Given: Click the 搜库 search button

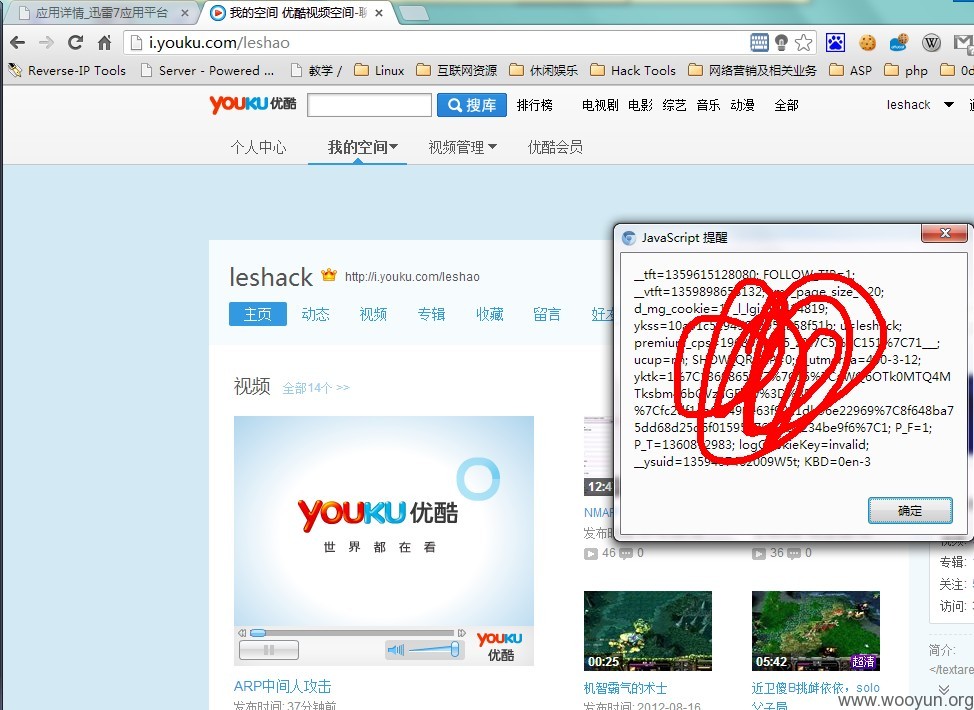Looking at the screenshot, I should (472, 105).
